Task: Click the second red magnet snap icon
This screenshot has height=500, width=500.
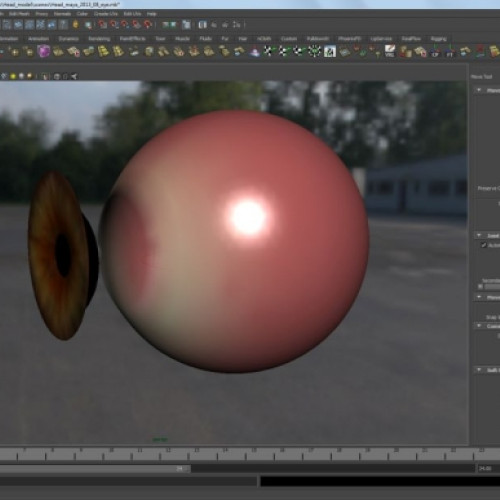Action: [114, 25]
